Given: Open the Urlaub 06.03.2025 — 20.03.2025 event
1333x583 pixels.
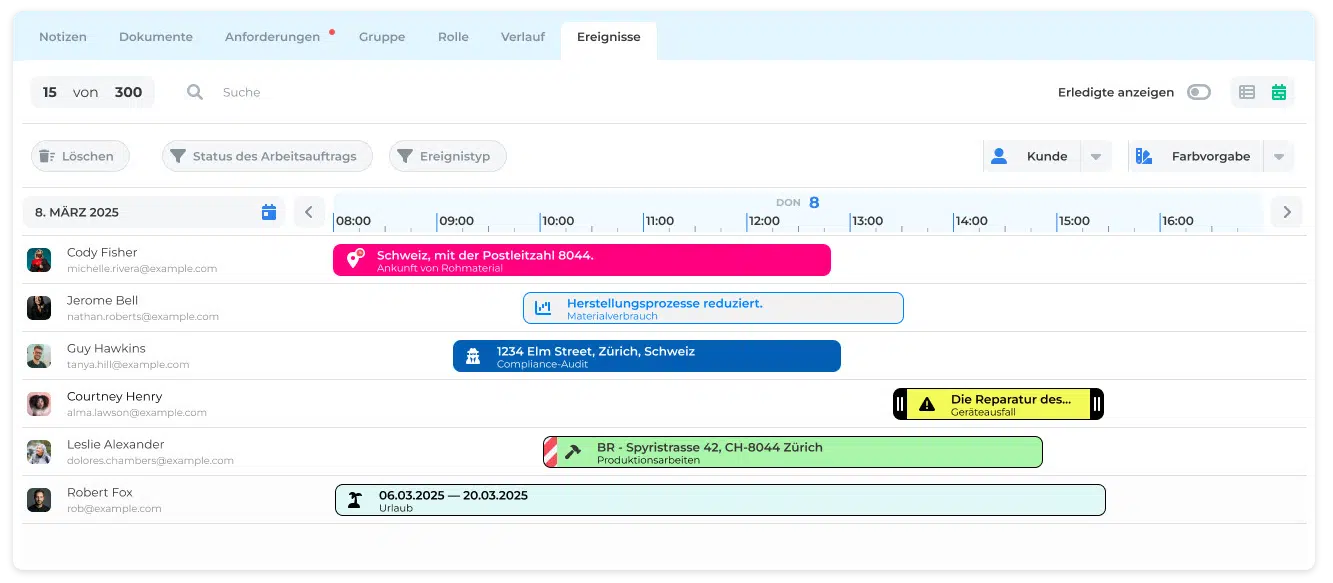Looking at the screenshot, I should coord(720,500).
